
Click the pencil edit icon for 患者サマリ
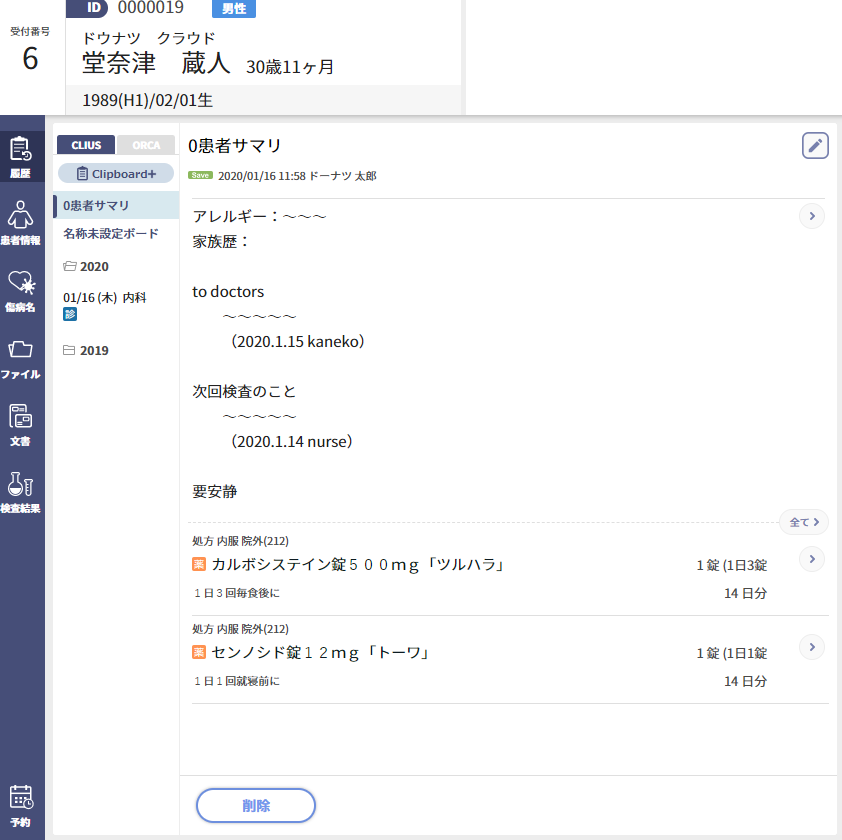coord(815,146)
